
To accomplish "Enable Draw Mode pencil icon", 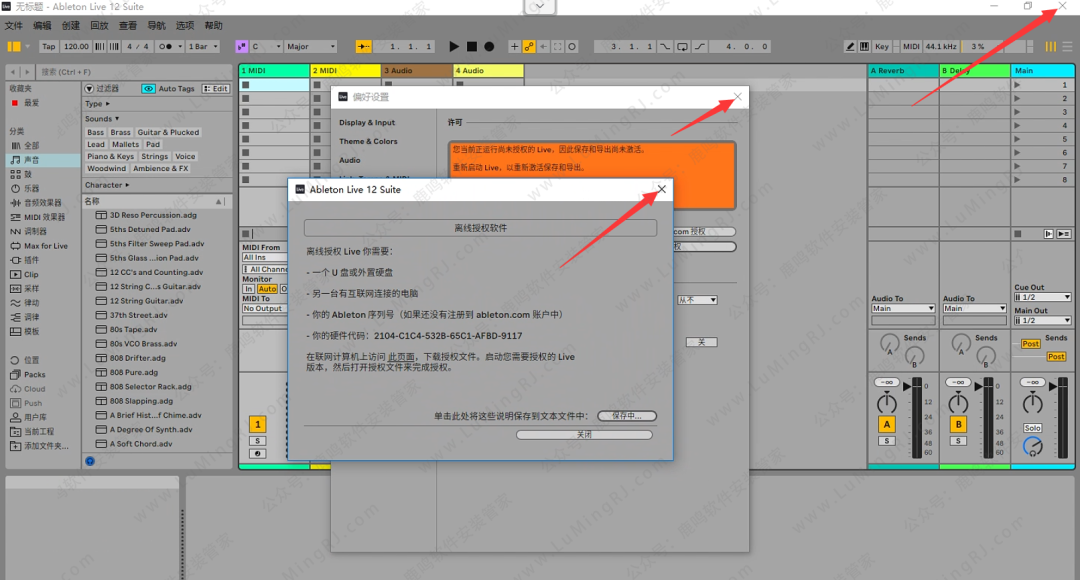I will pyautogui.click(x=850, y=46).
